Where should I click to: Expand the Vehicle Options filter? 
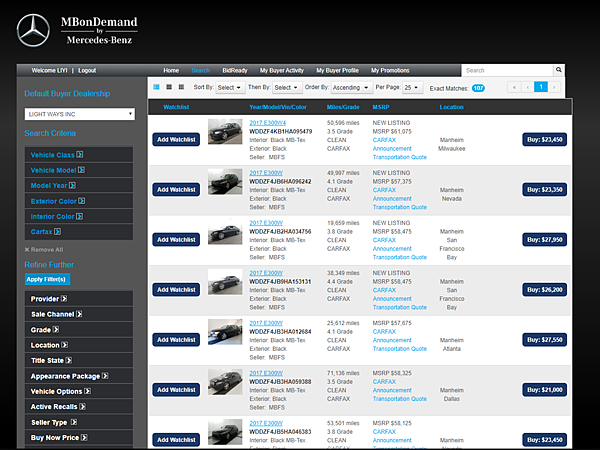coord(79,391)
